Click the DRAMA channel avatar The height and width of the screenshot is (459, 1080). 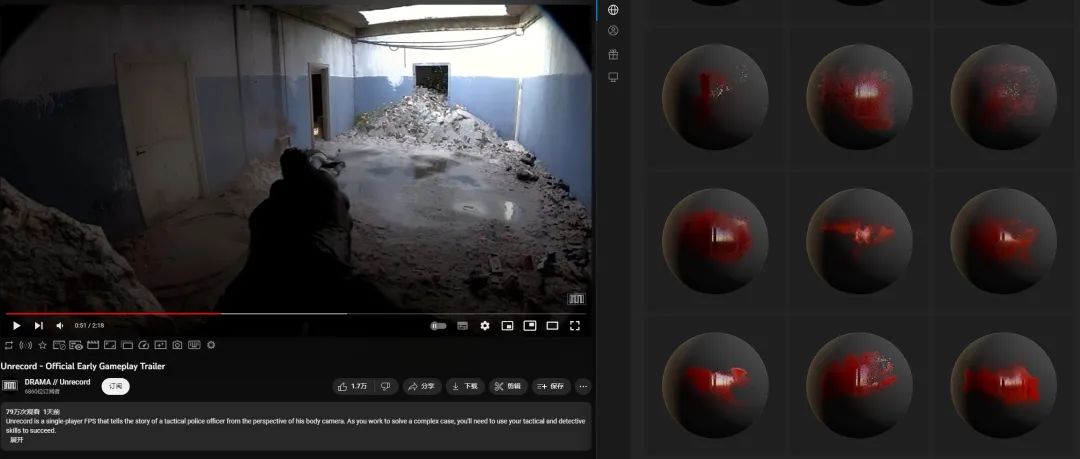click(10, 386)
